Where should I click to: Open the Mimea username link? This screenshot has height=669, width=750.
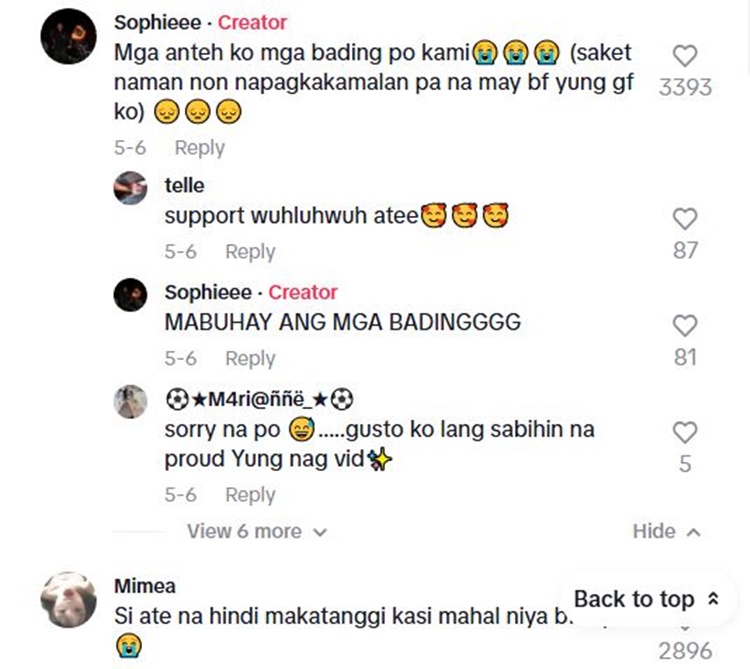pyautogui.click(x=144, y=586)
